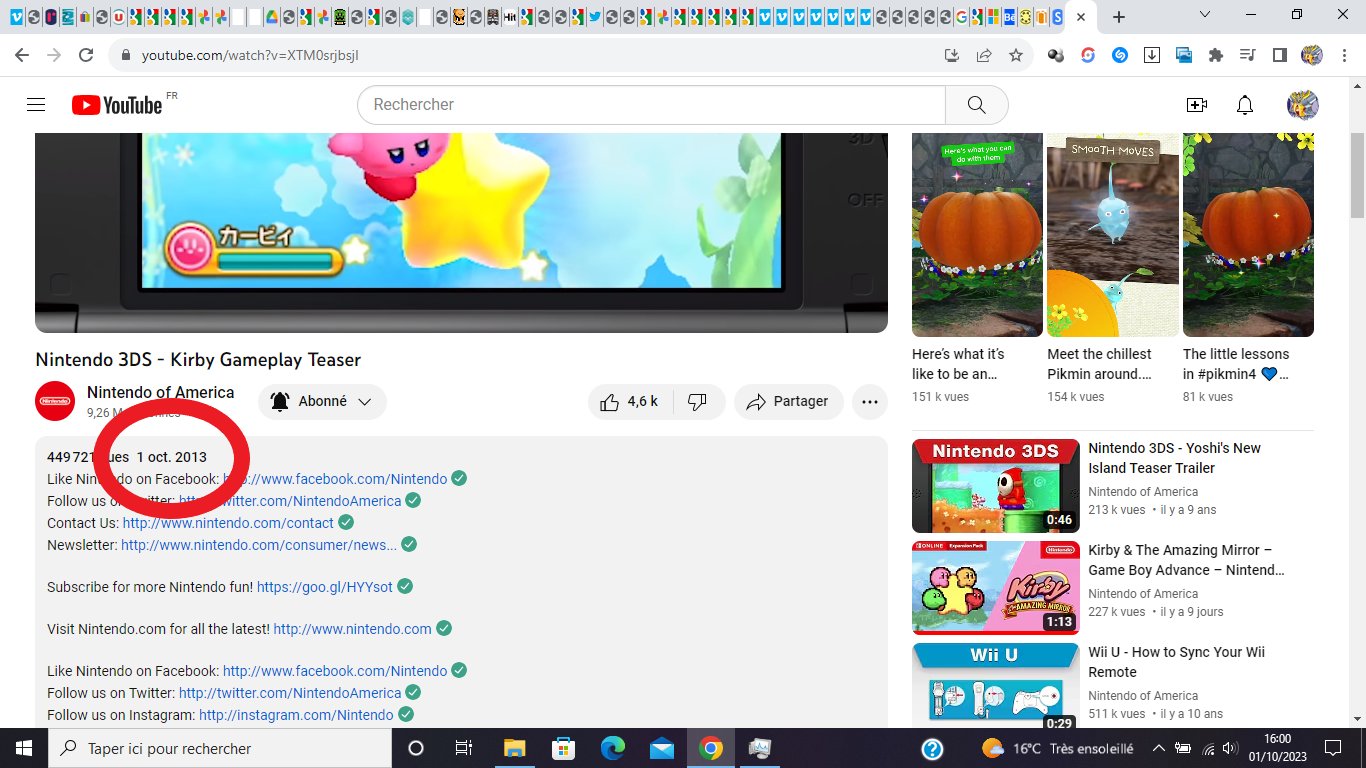
Task: Click the address bar URL
Action: 250,55
